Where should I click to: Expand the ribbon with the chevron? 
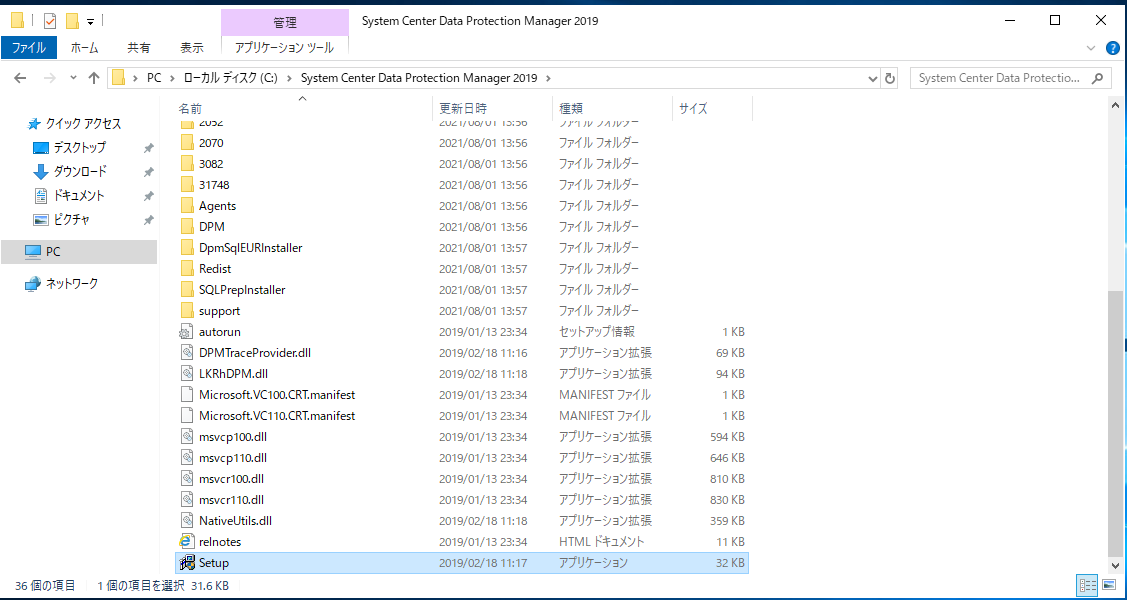pos(1091,48)
